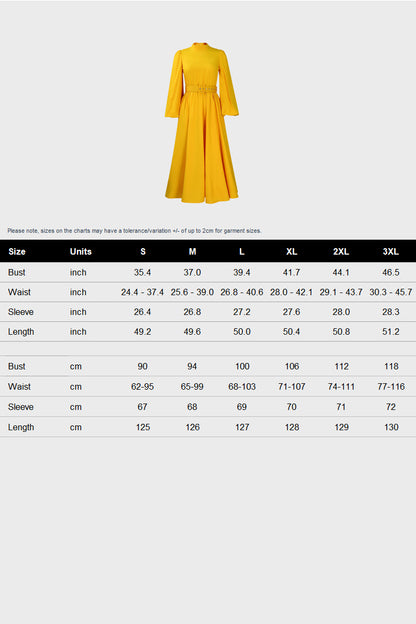Click Waist range '28.0 - 42.1'

tap(291, 292)
